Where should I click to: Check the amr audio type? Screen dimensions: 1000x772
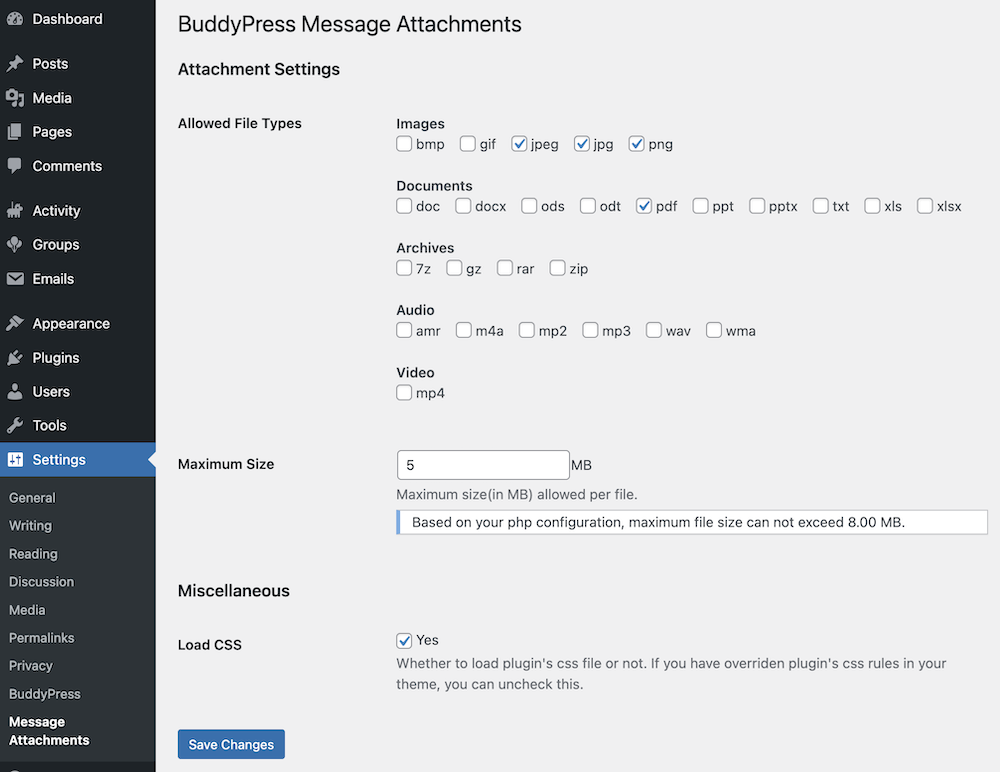tap(404, 330)
